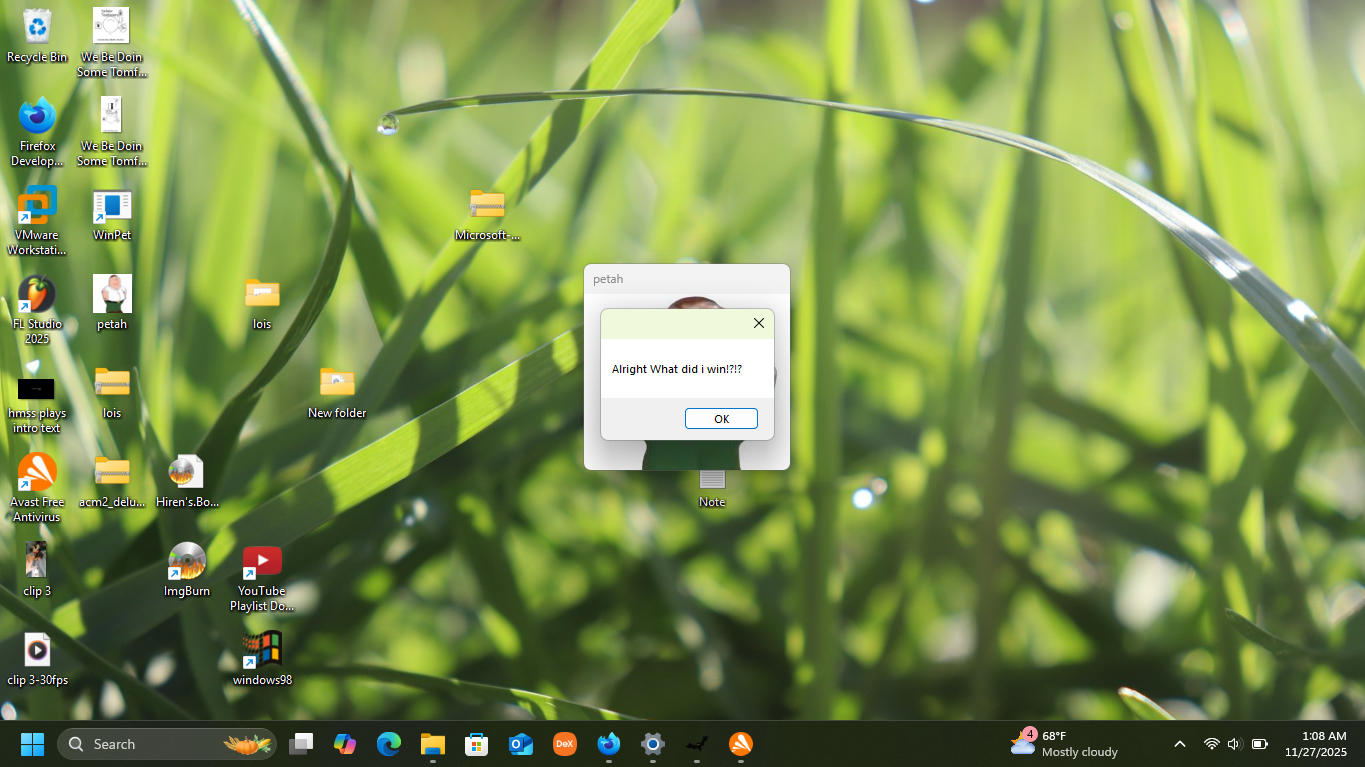
Task: Select the Firefox Developer desktop shortcut
Action: pyautogui.click(x=37, y=132)
